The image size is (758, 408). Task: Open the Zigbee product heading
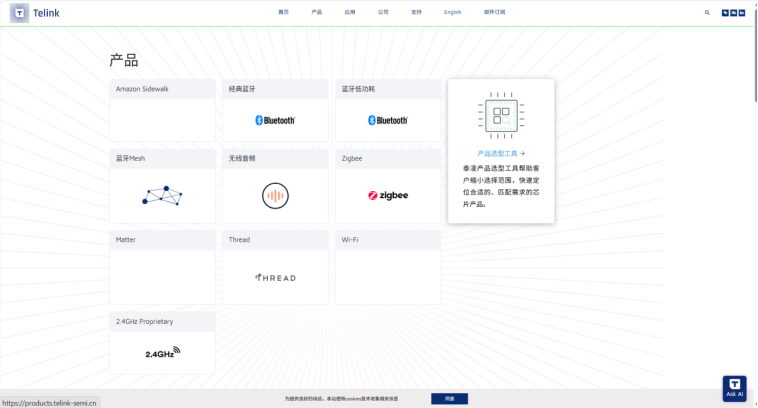point(352,159)
